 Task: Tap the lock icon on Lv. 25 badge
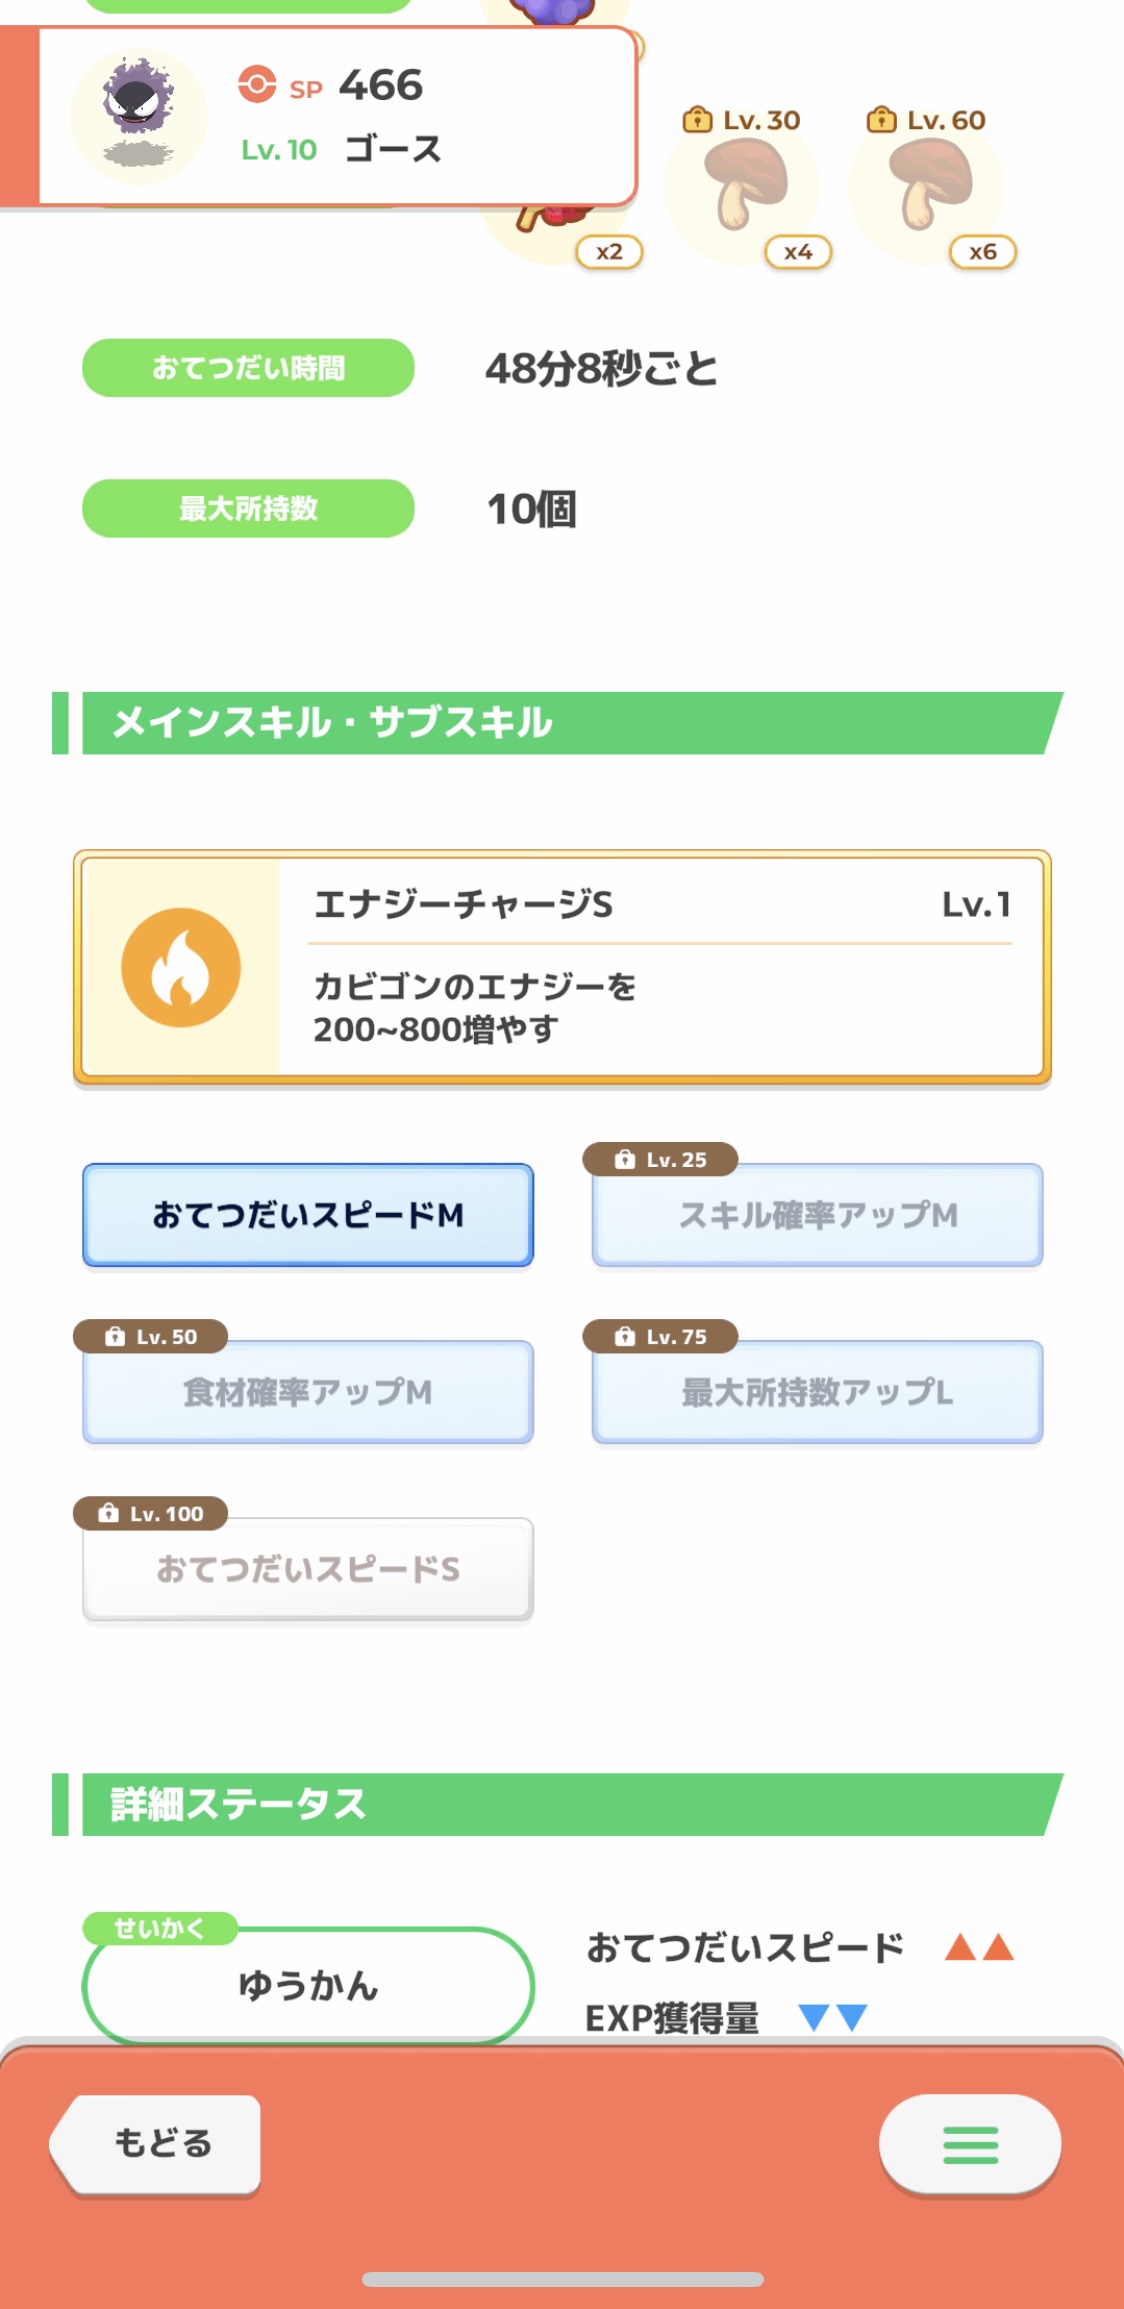[625, 1159]
